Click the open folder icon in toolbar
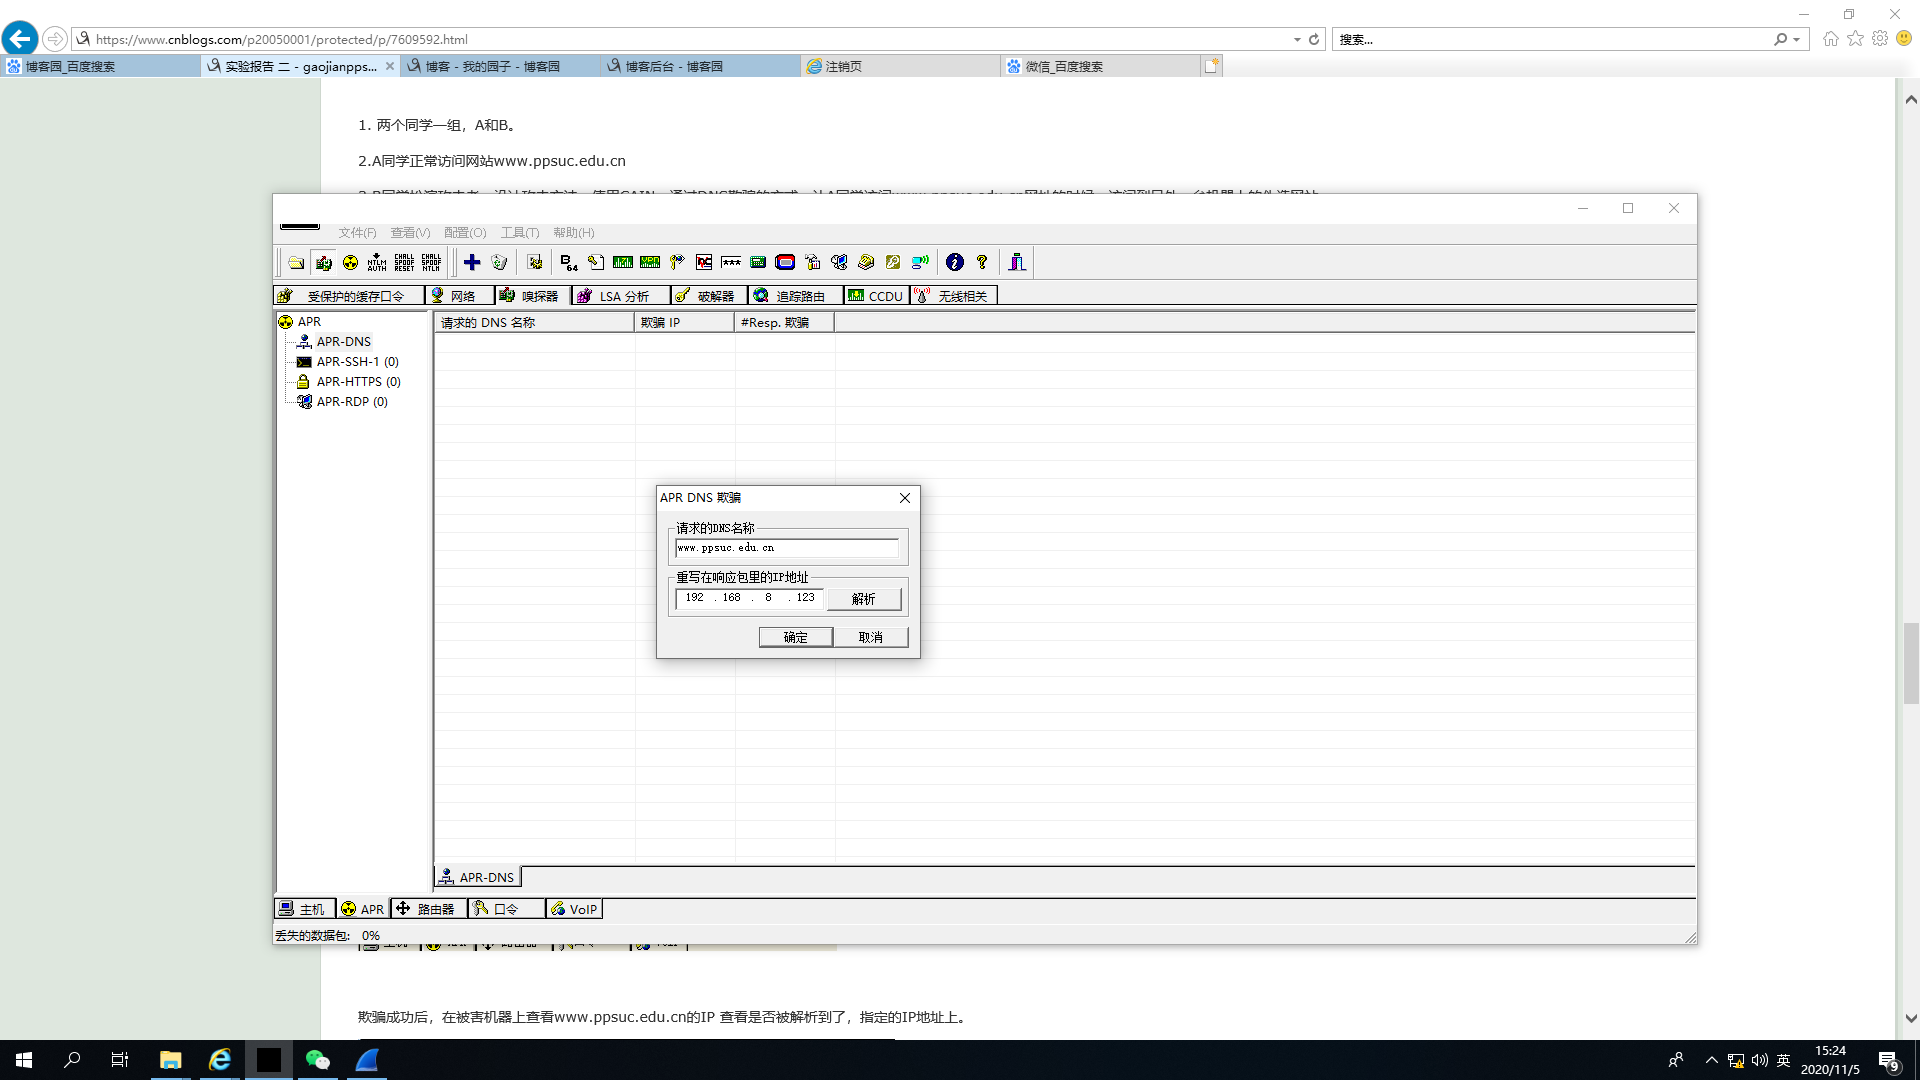Viewport: 1920px width, 1080px height. click(x=296, y=262)
